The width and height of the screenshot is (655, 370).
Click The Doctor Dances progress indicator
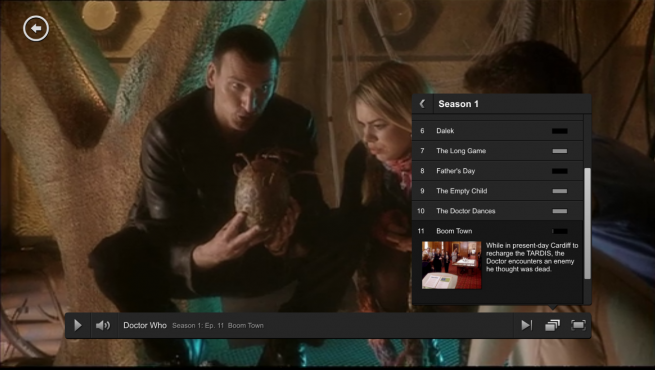tap(559, 211)
